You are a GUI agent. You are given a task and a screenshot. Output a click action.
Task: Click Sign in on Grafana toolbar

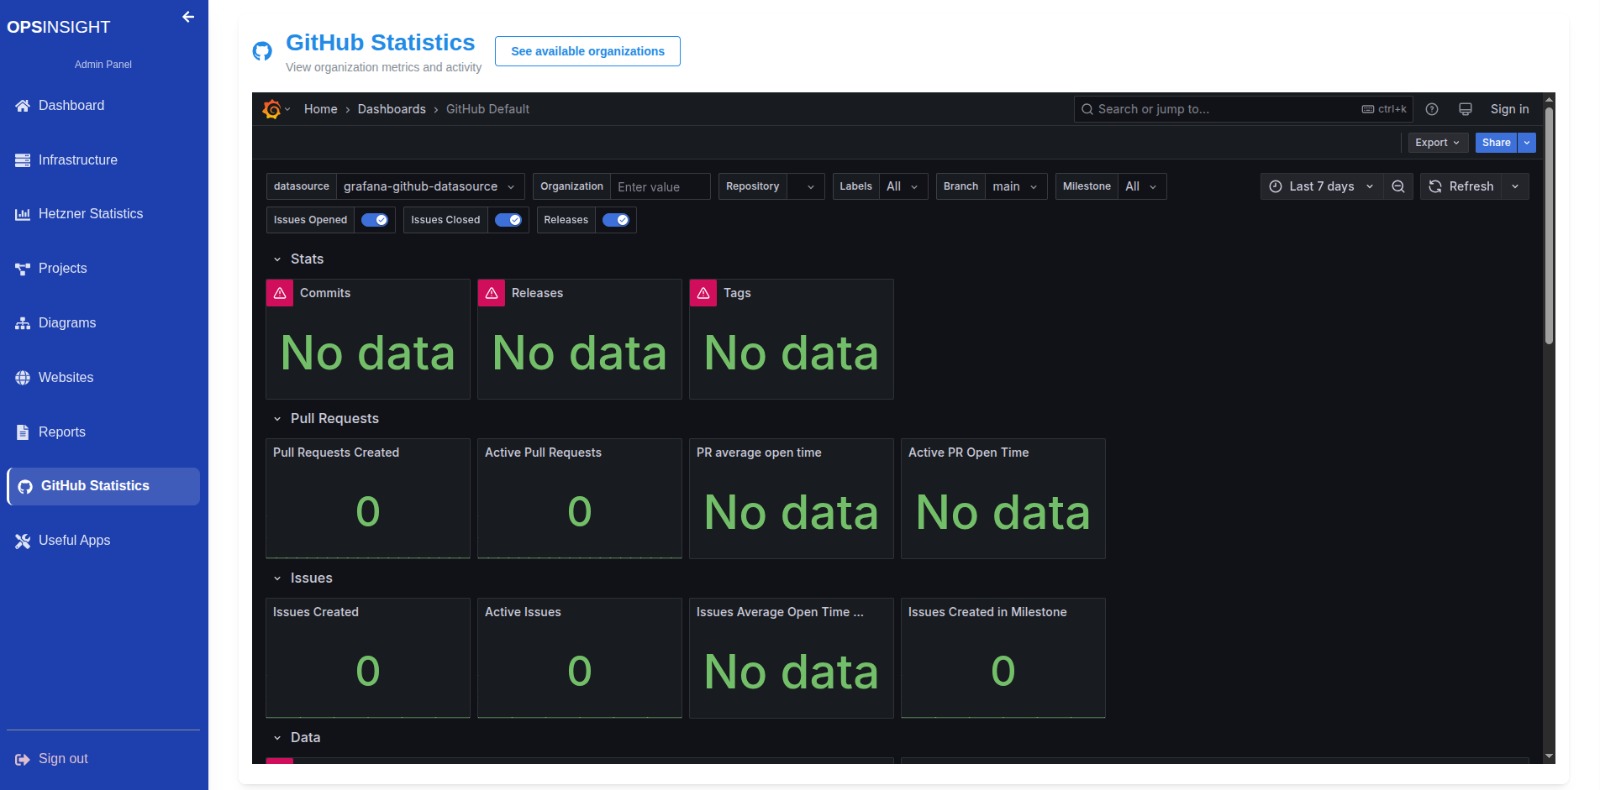click(1509, 109)
